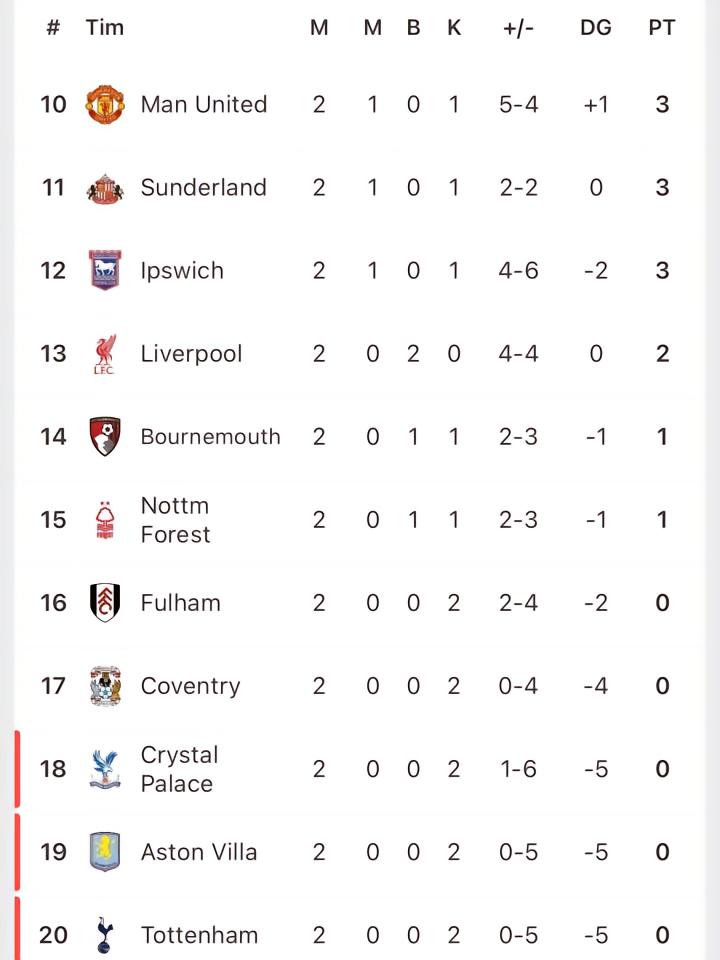Tap the Aston Villa badge

pos(105,852)
